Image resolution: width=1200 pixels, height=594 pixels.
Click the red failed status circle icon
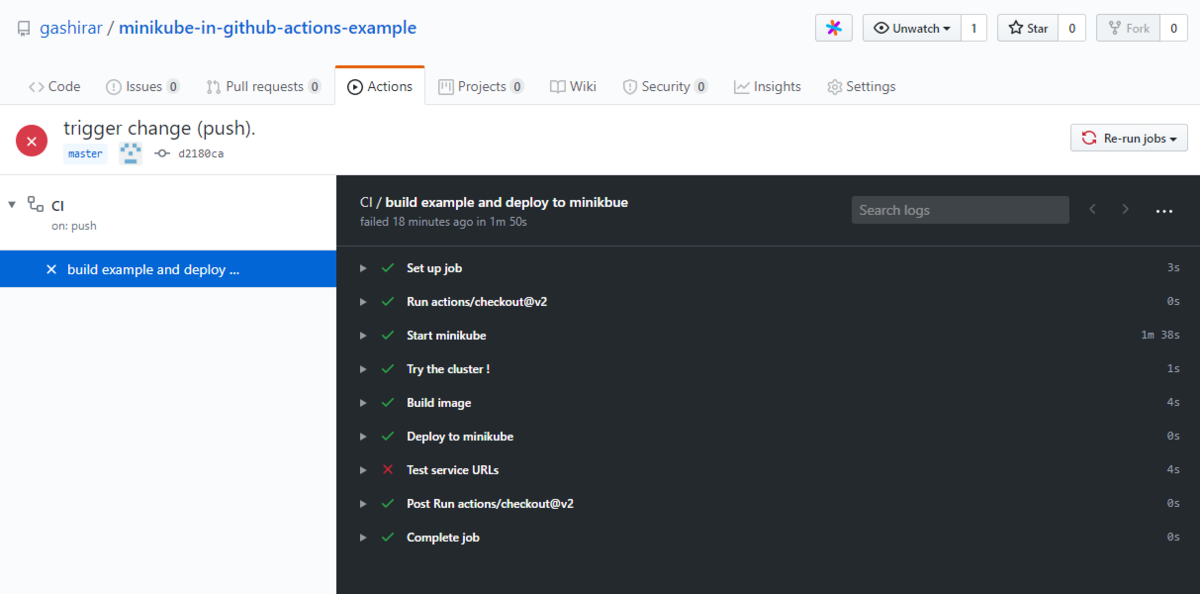pos(32,141)
